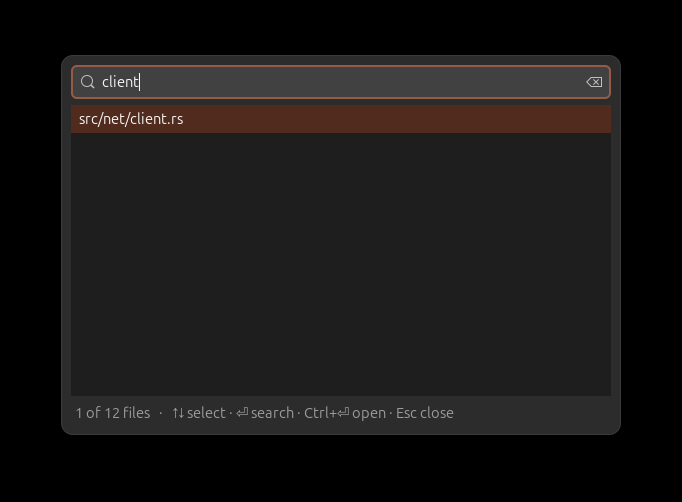The height and width of the screenshot is (502, 682).
Task: Click the dialog padding above search field
Action: pos(341,60)
